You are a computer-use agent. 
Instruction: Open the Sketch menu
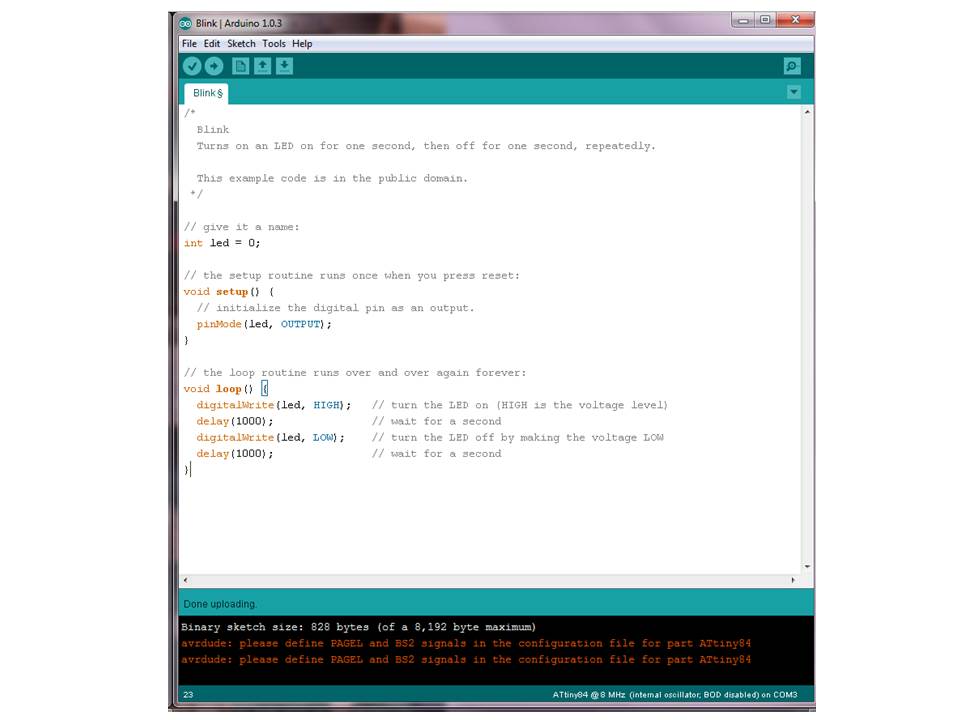[240, 43]
